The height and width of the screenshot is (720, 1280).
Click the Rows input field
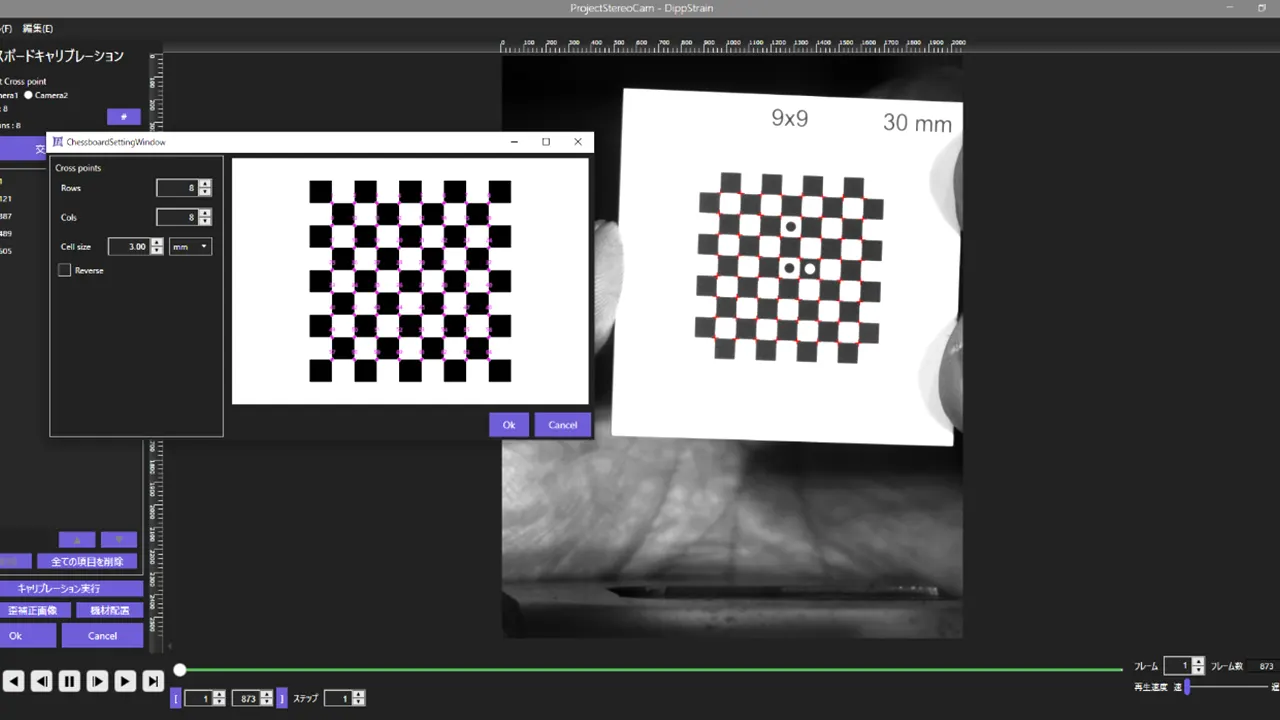(178, 188)
